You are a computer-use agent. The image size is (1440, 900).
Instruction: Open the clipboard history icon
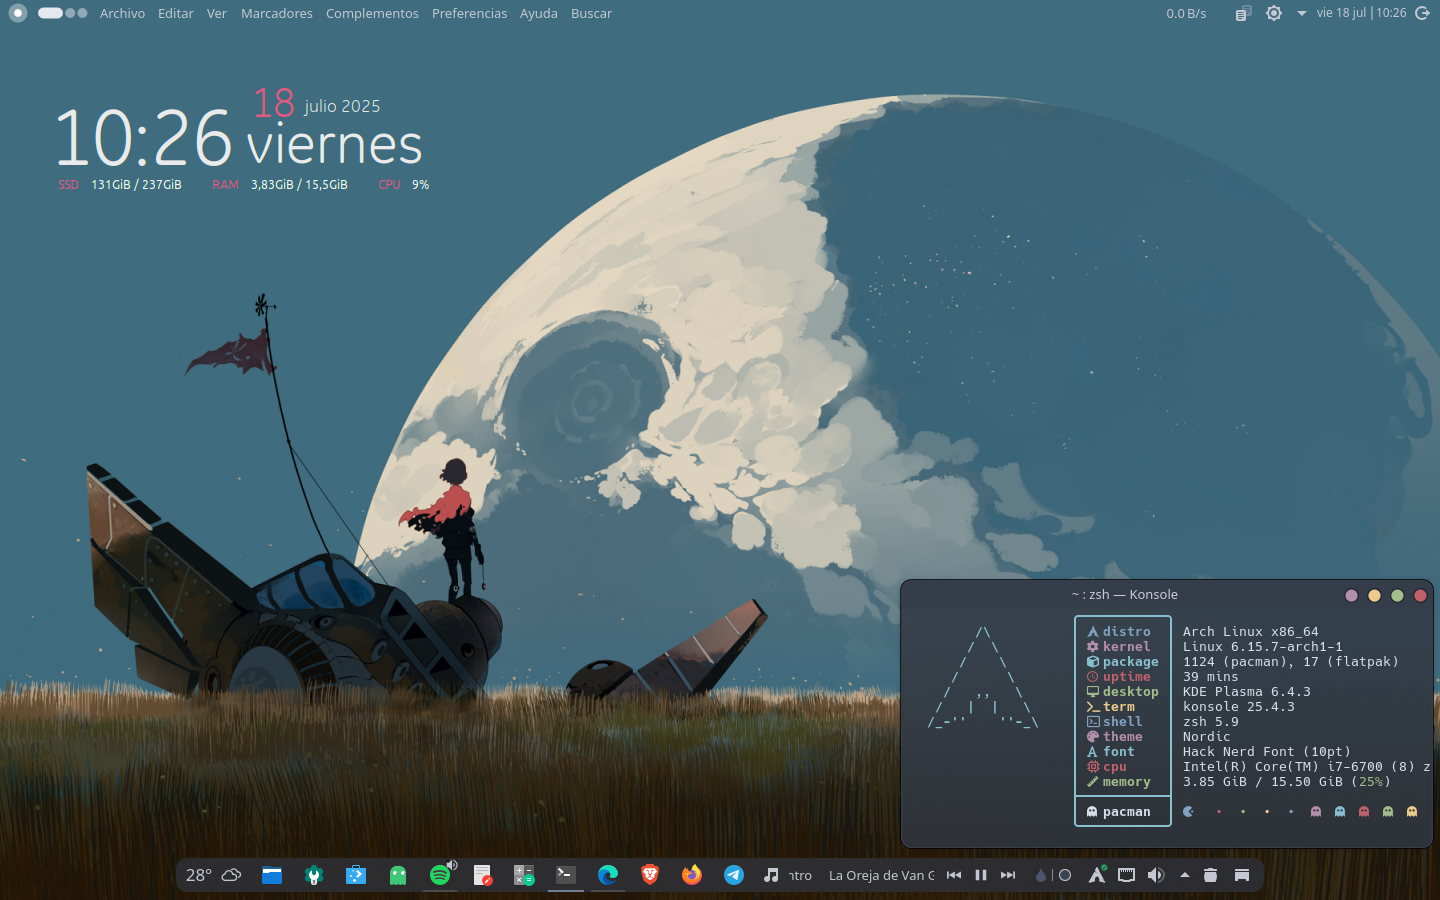pos(1243,13)
